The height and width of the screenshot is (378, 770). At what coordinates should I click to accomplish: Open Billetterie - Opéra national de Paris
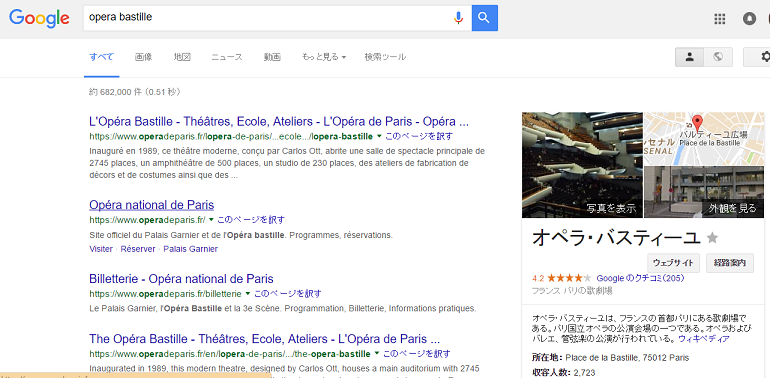pyautogui.click(x=181, y=279)
